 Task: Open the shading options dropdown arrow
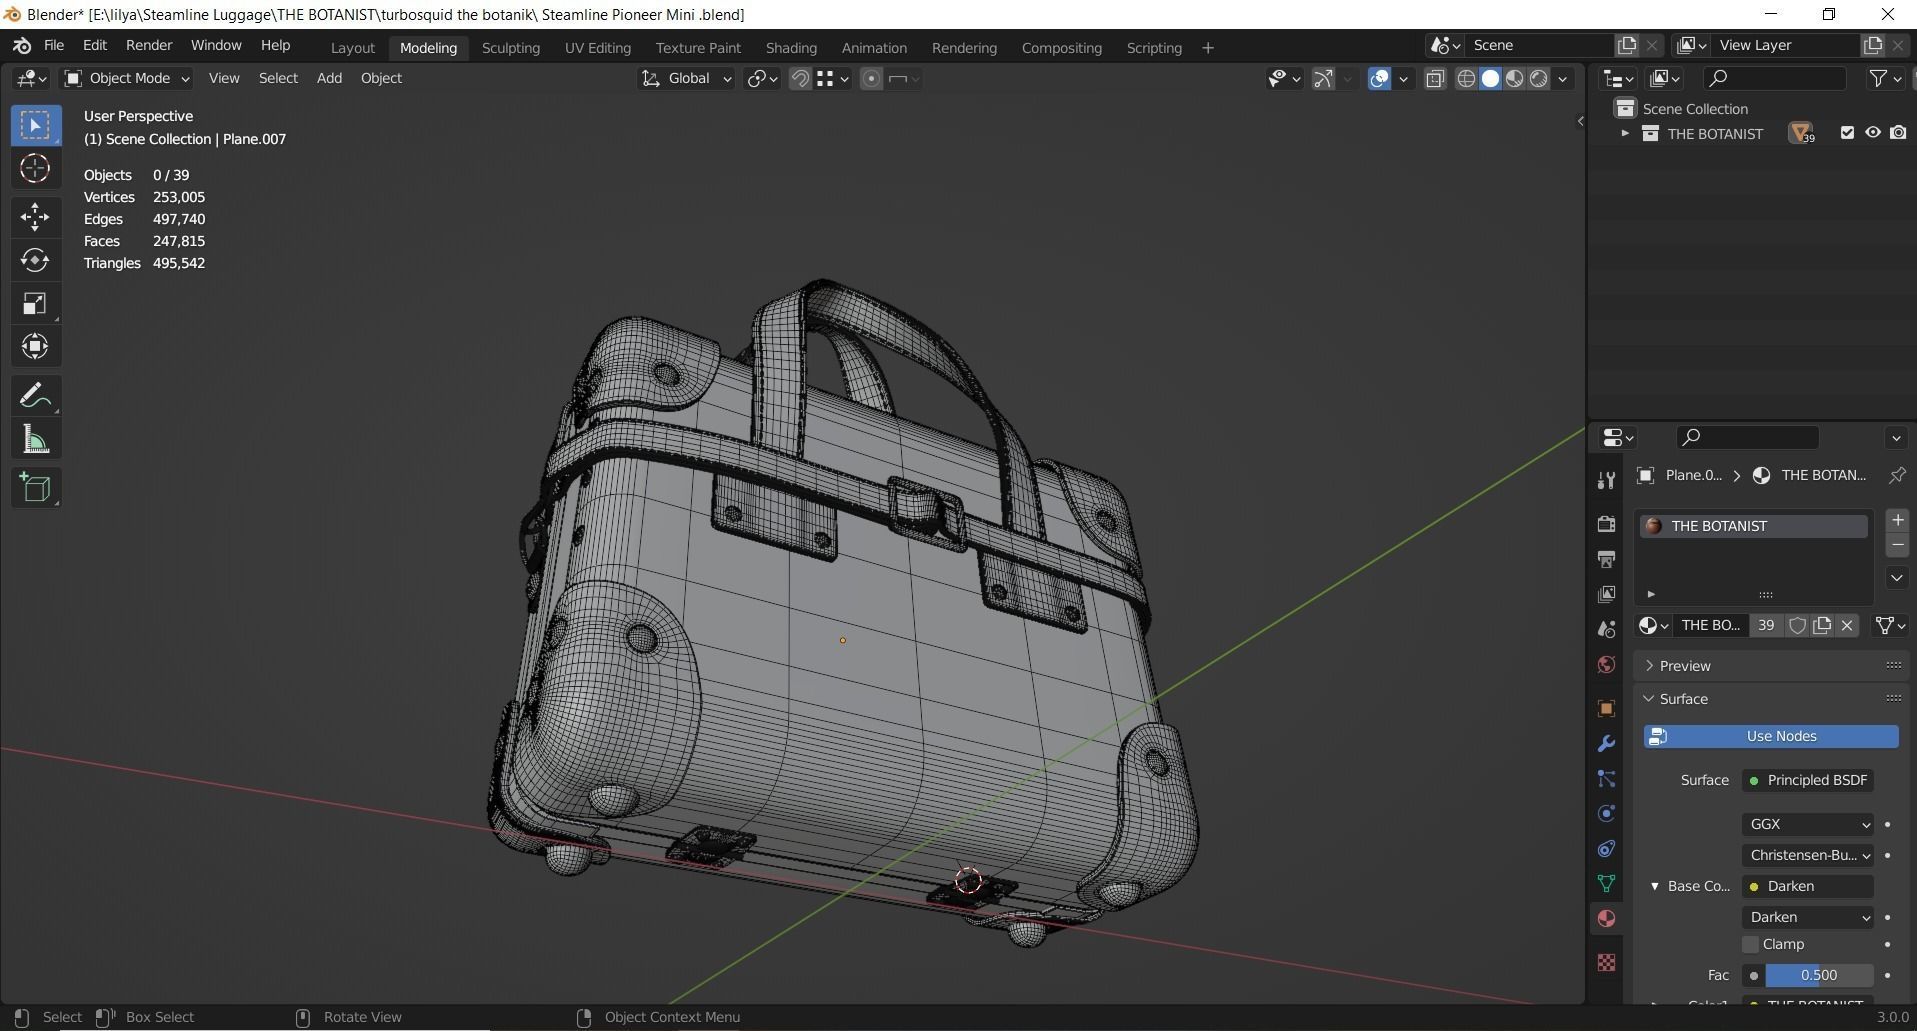click(x=1563, y=79)
